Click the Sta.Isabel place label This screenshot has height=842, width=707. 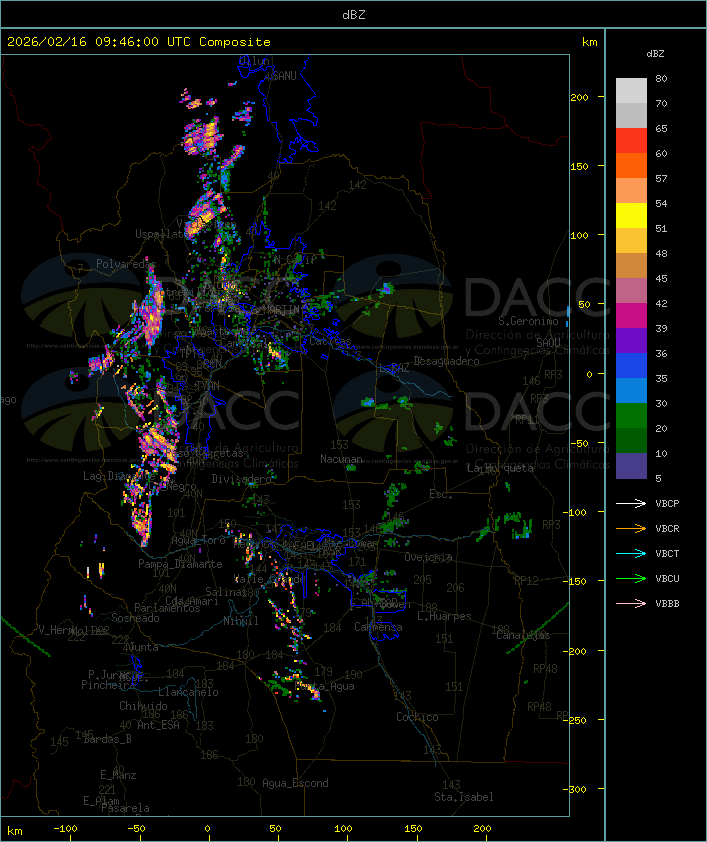pos(464,797)
